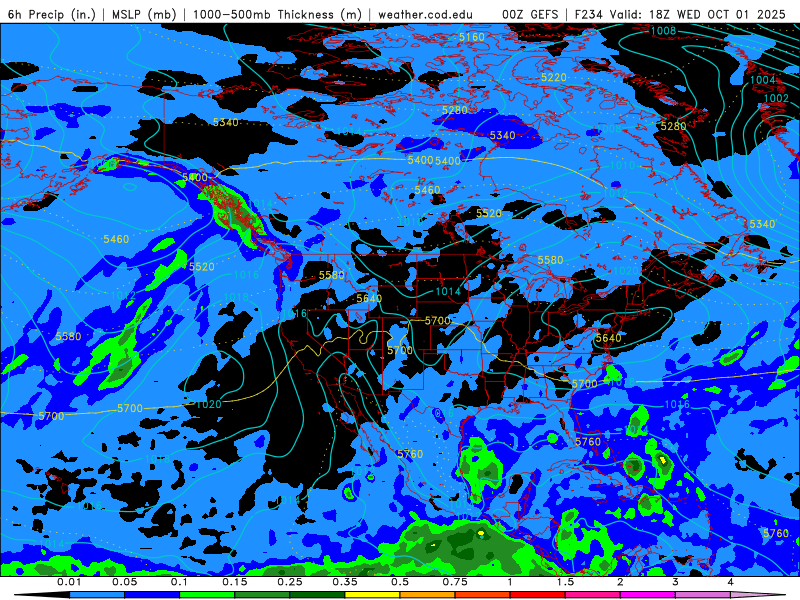This screenshot has width=800, height=600.
Task: Click the 5640 thickness label over the Rockies
Action: pyautogui.click(x=369, y=298)
